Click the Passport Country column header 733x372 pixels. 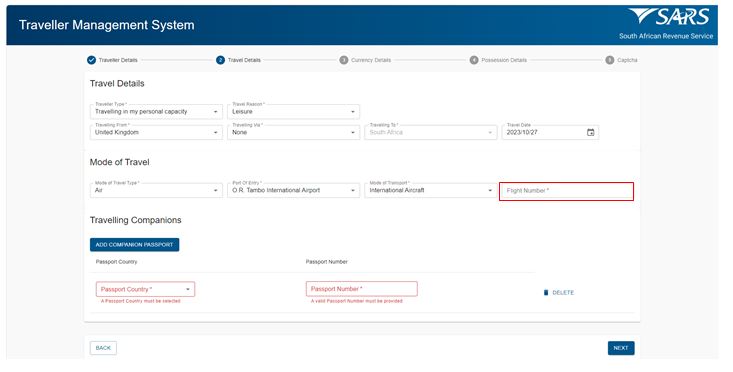(x=116, y=262)
